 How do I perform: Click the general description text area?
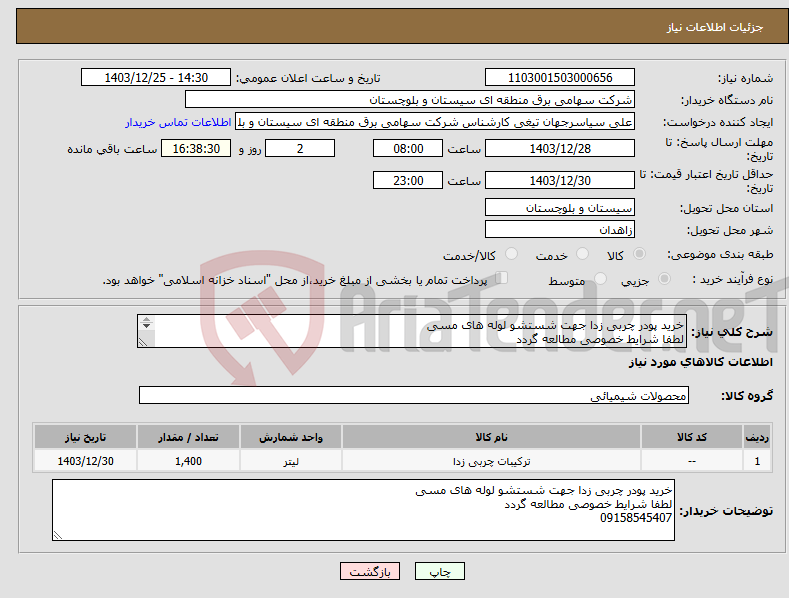pyautogui.click(x=412, y=331)
